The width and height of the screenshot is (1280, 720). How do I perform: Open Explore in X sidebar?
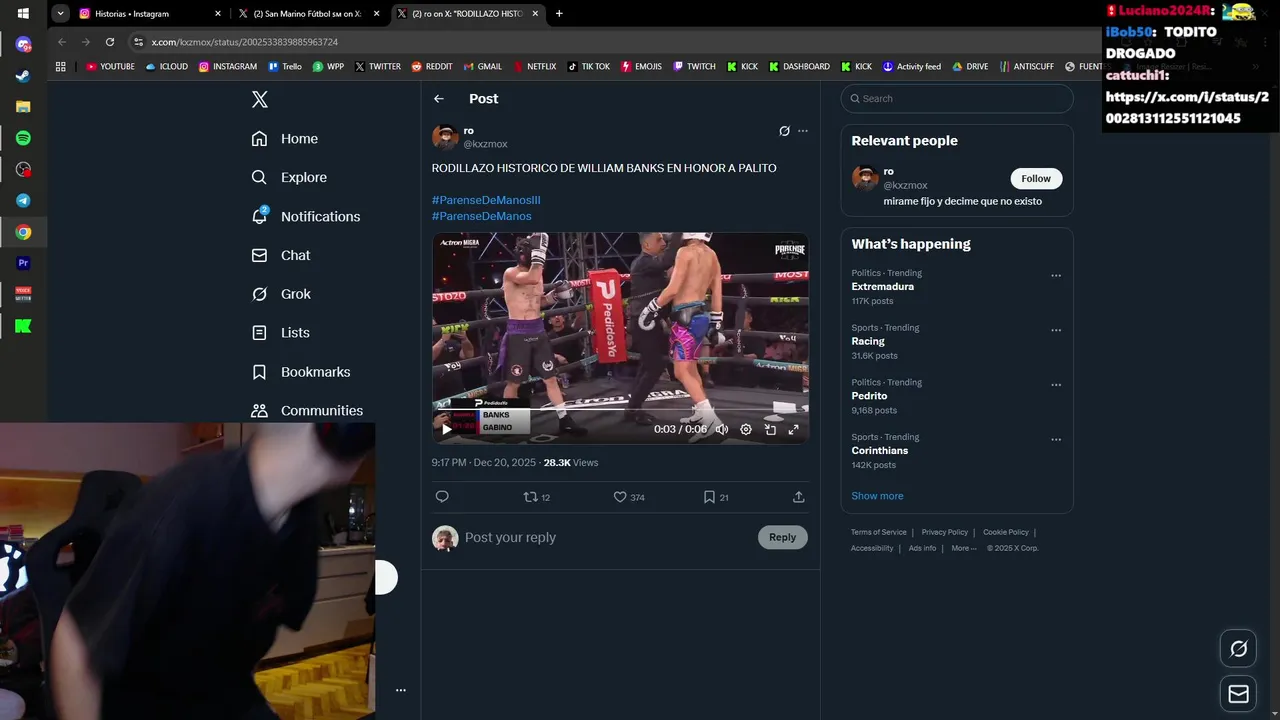(x=289, y=177)
